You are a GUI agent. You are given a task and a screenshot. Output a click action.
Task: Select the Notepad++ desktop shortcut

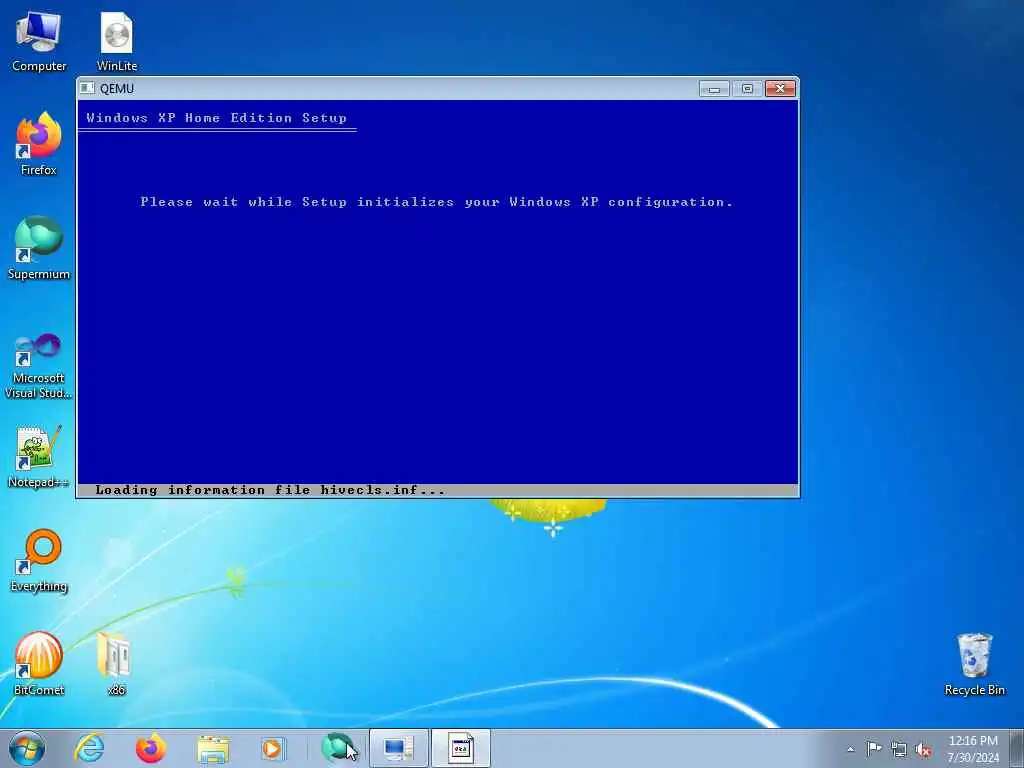[39, 457]
